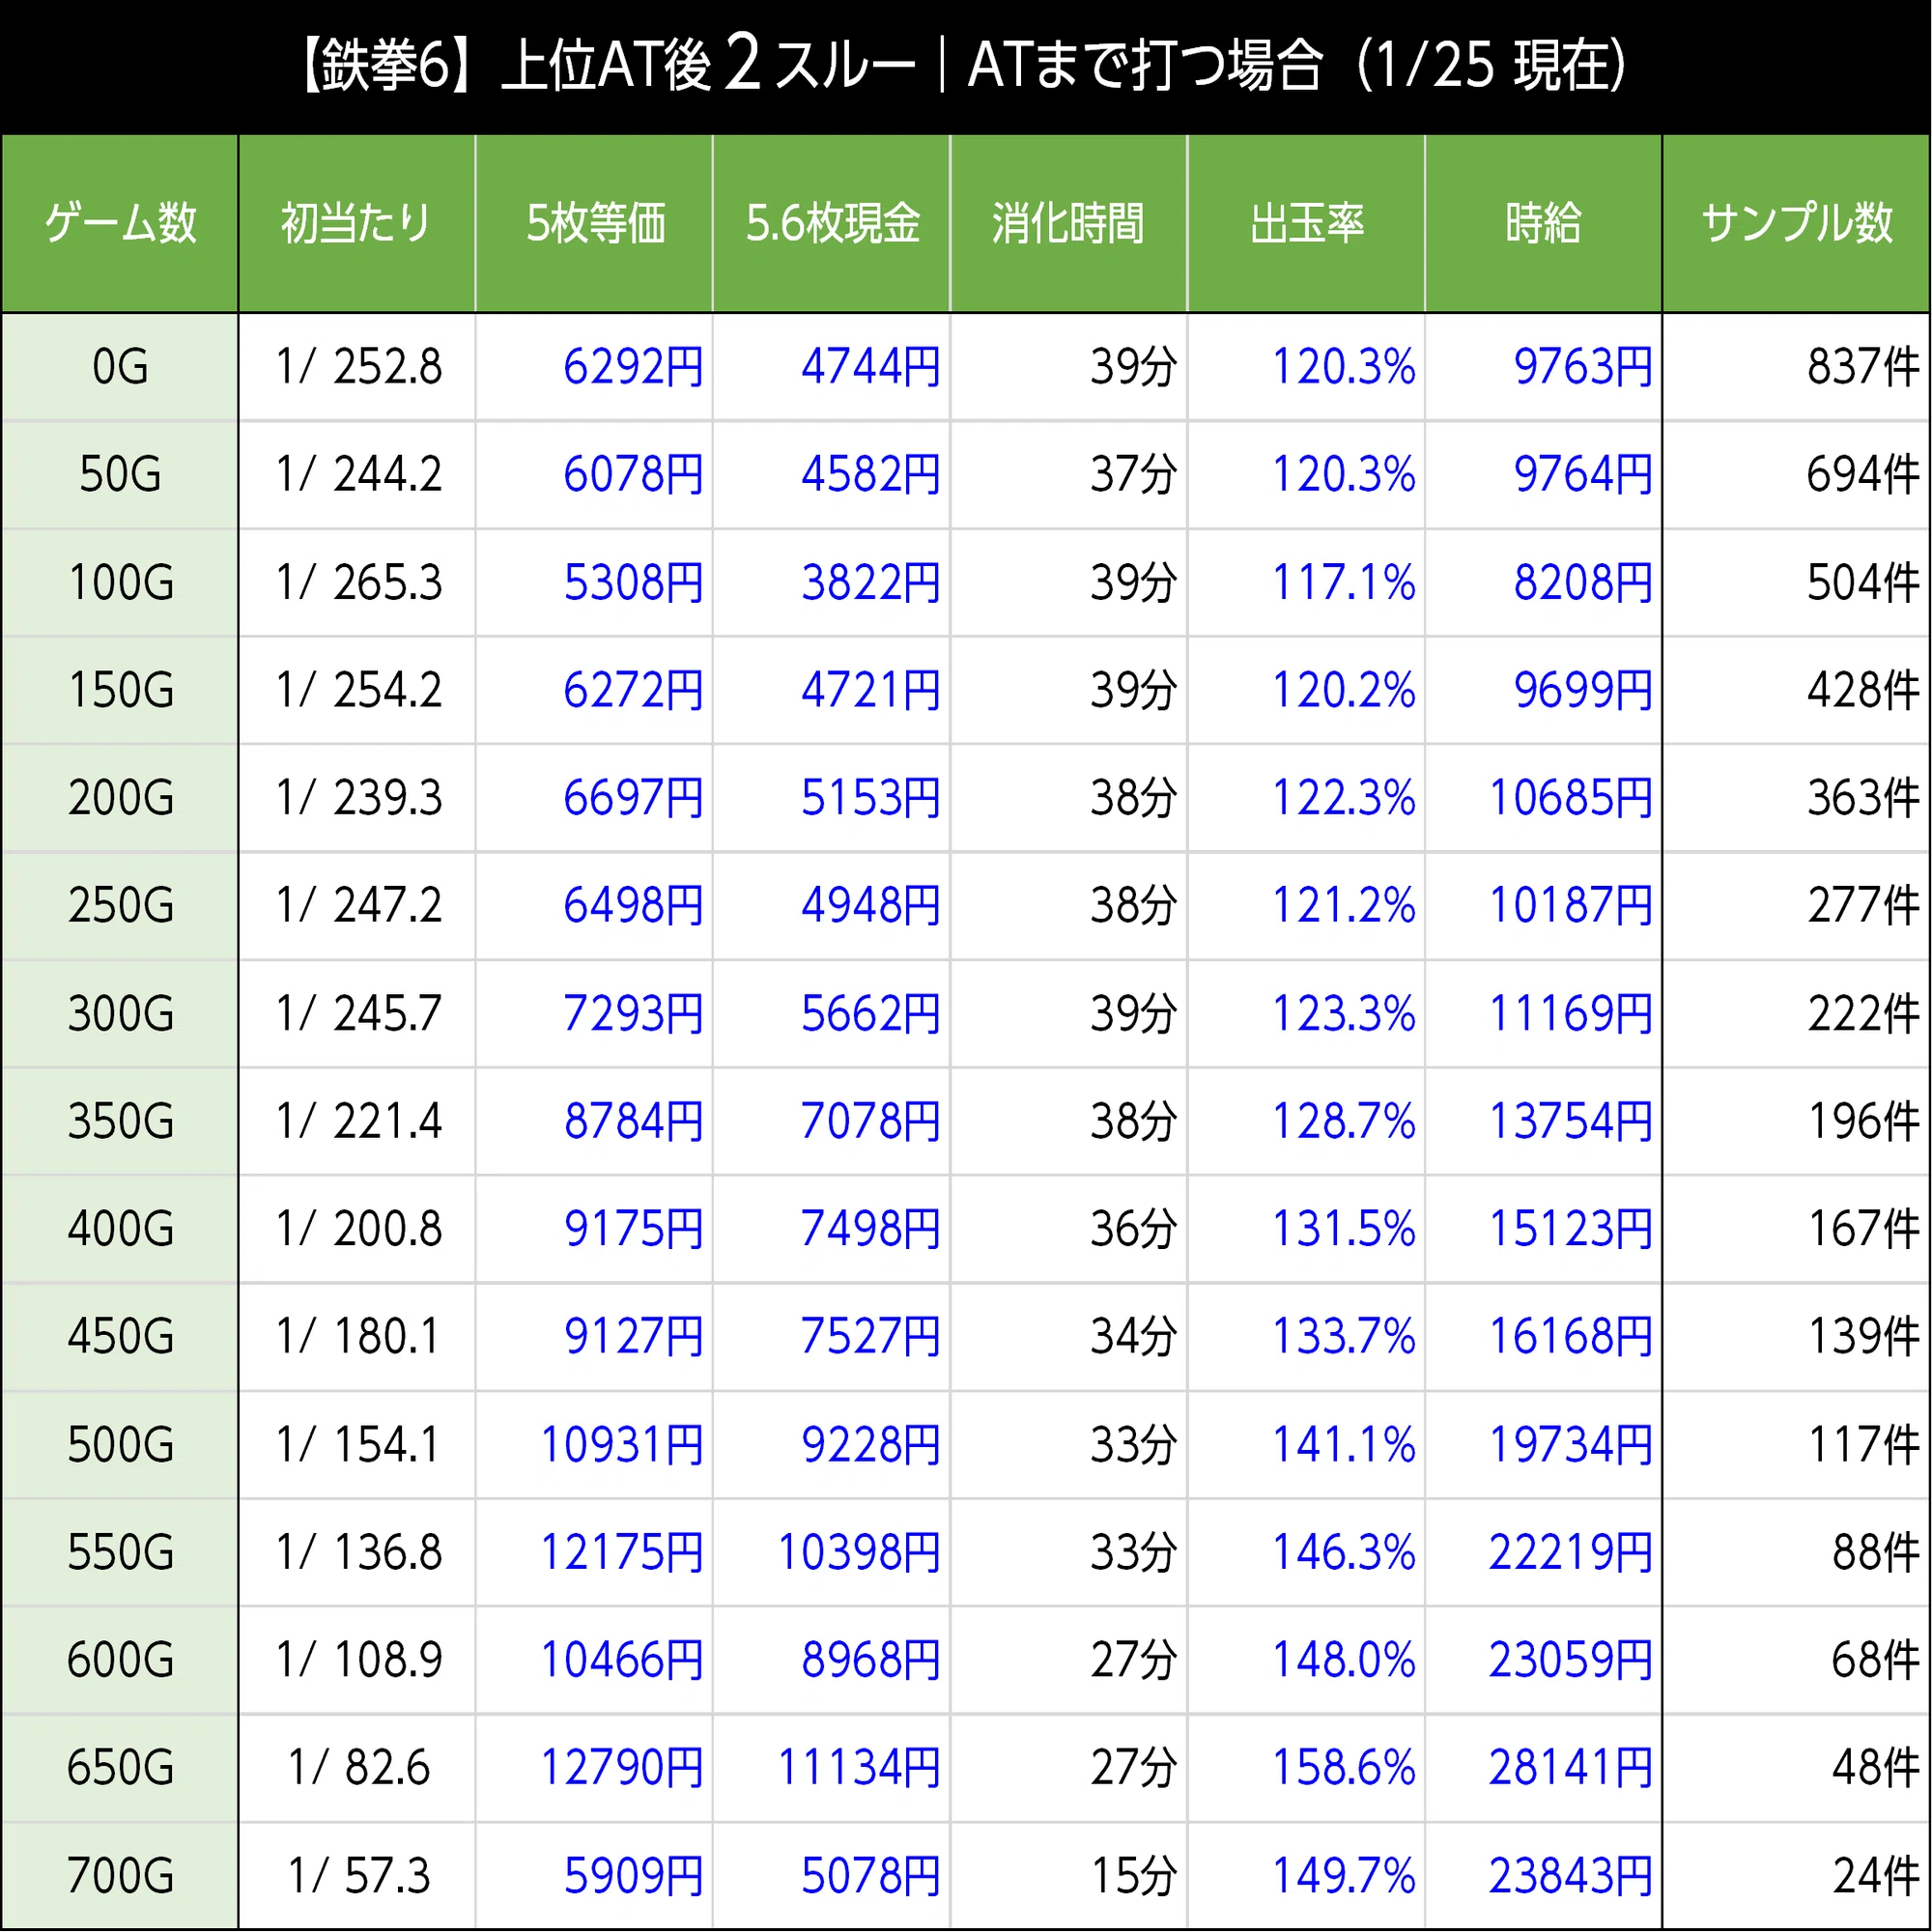Click the 出玉率 column header
This screenshot has height=1932, width=1932.
tap(1306, 223)
